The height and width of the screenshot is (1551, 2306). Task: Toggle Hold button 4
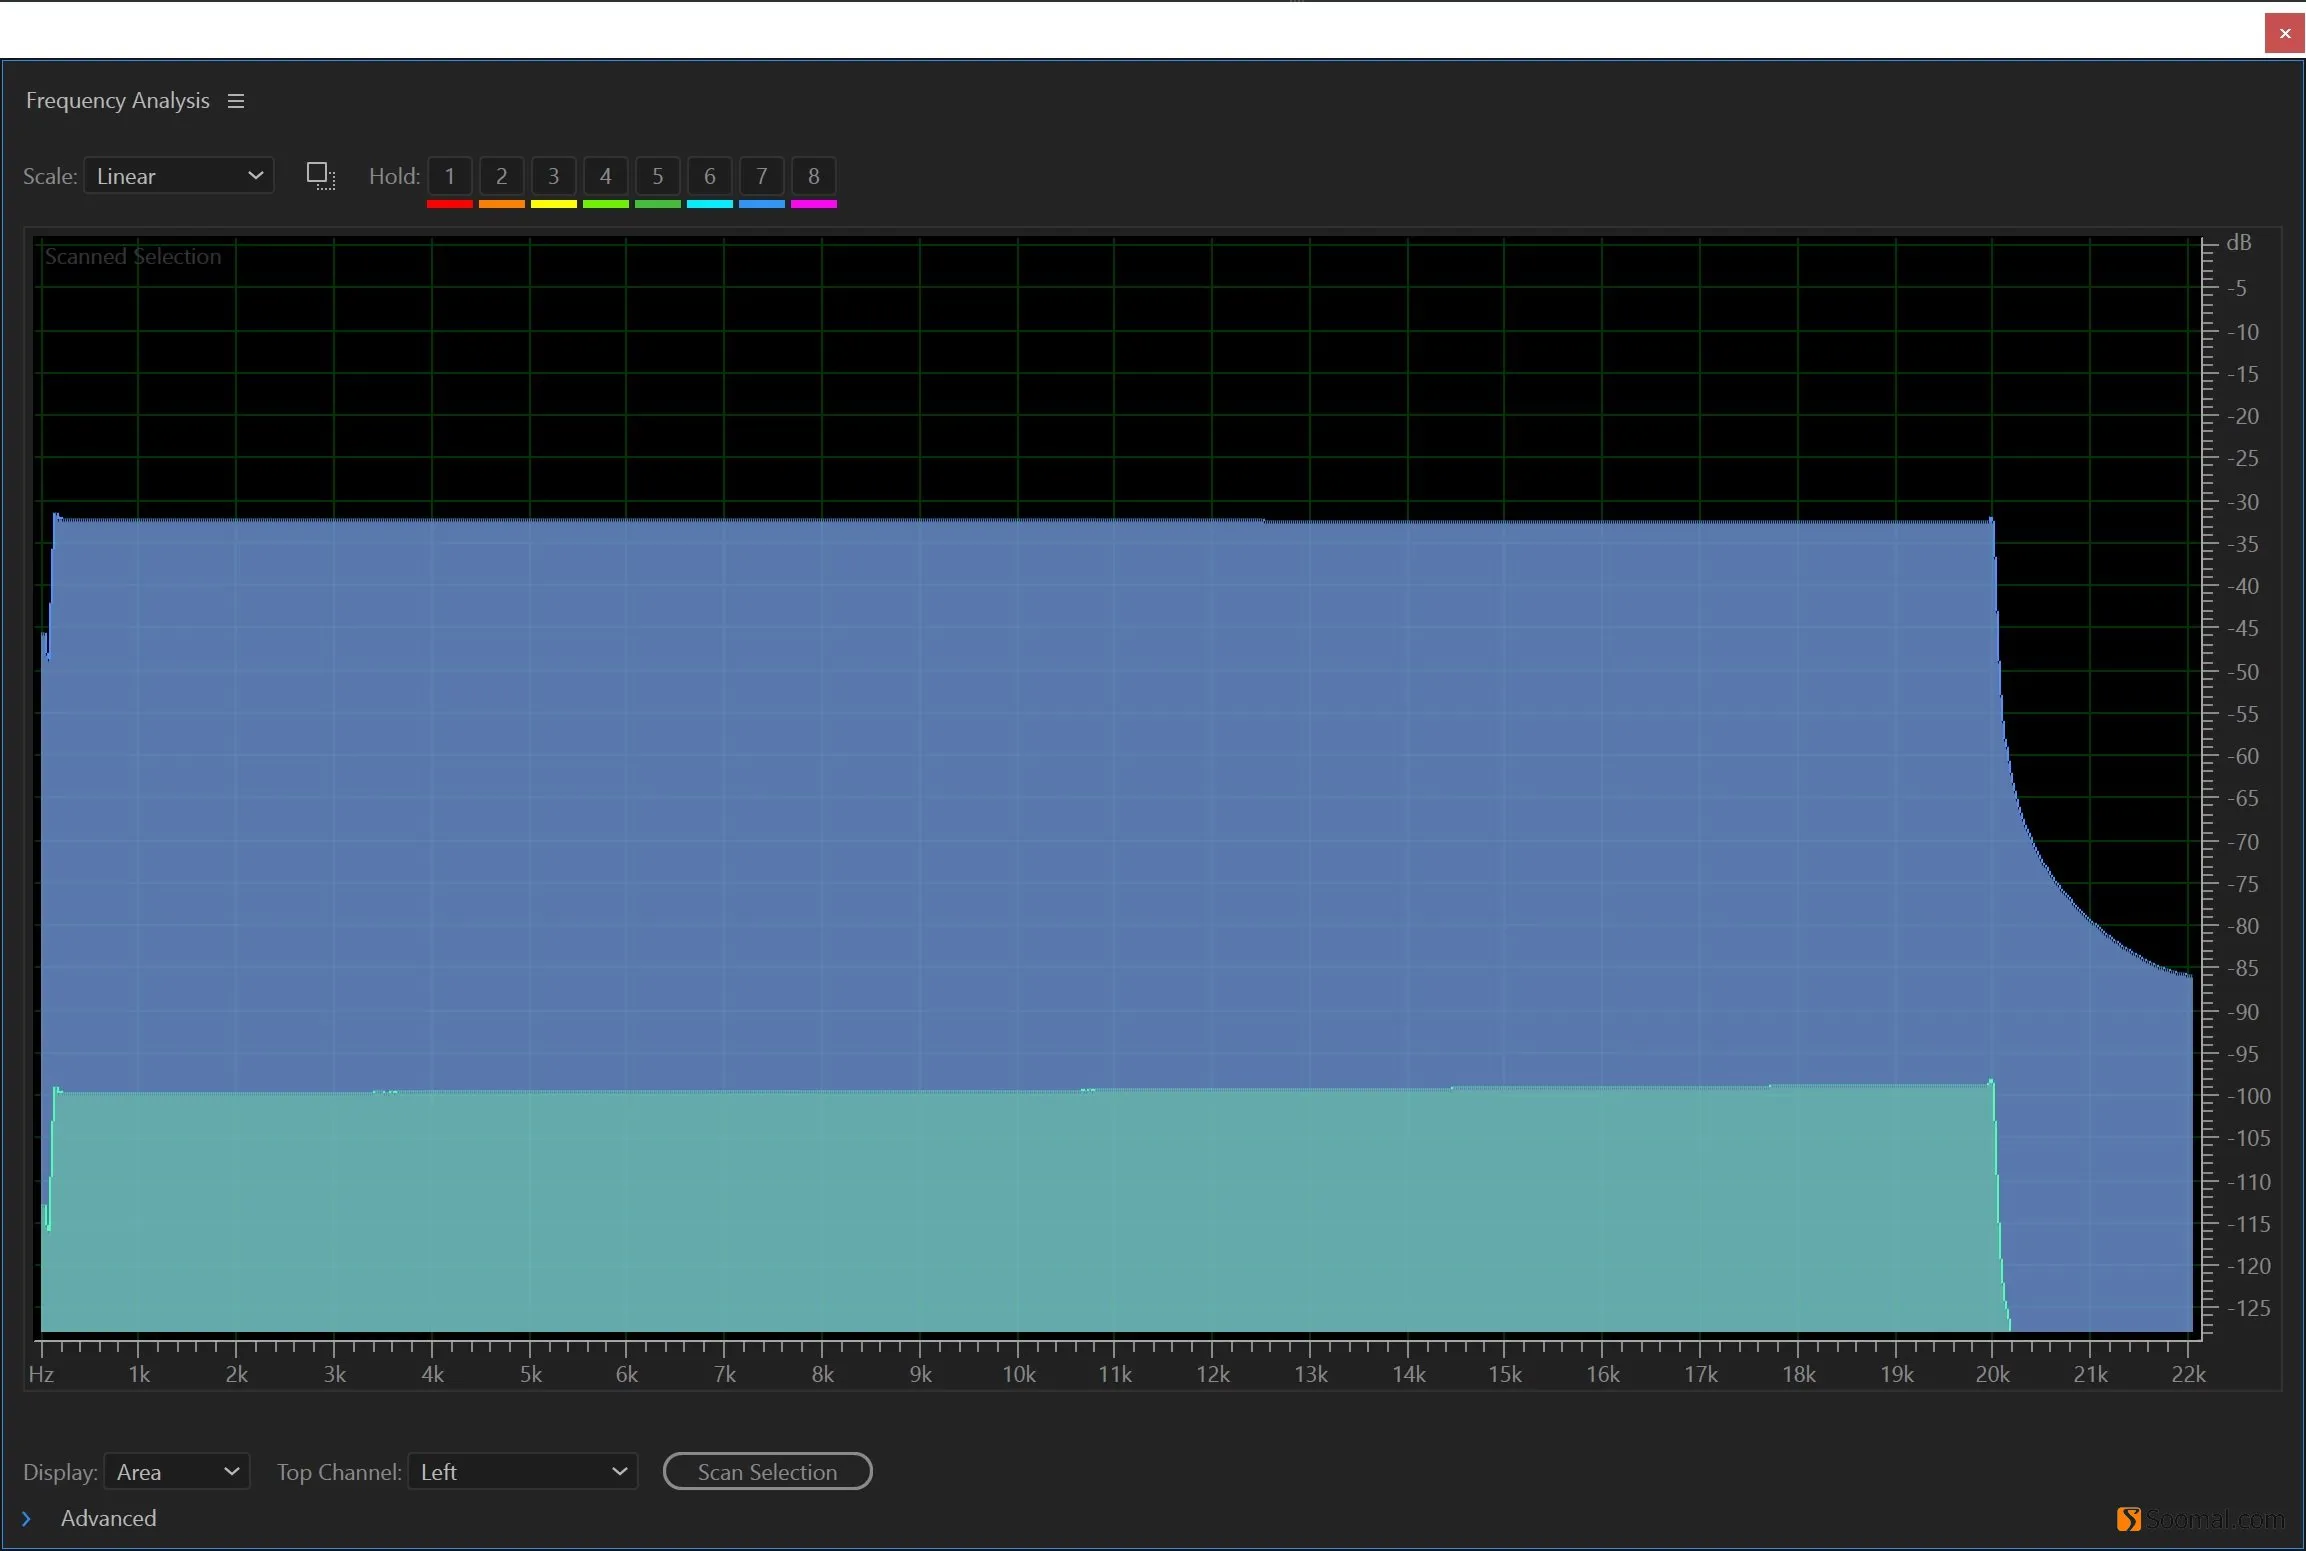coord(606,177)
